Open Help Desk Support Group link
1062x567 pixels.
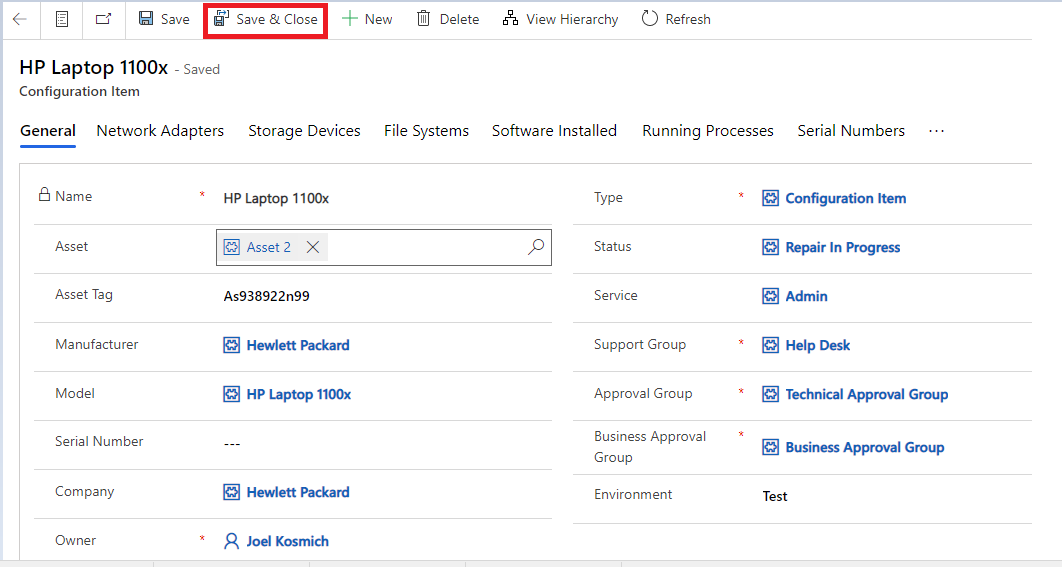point(817,345)
